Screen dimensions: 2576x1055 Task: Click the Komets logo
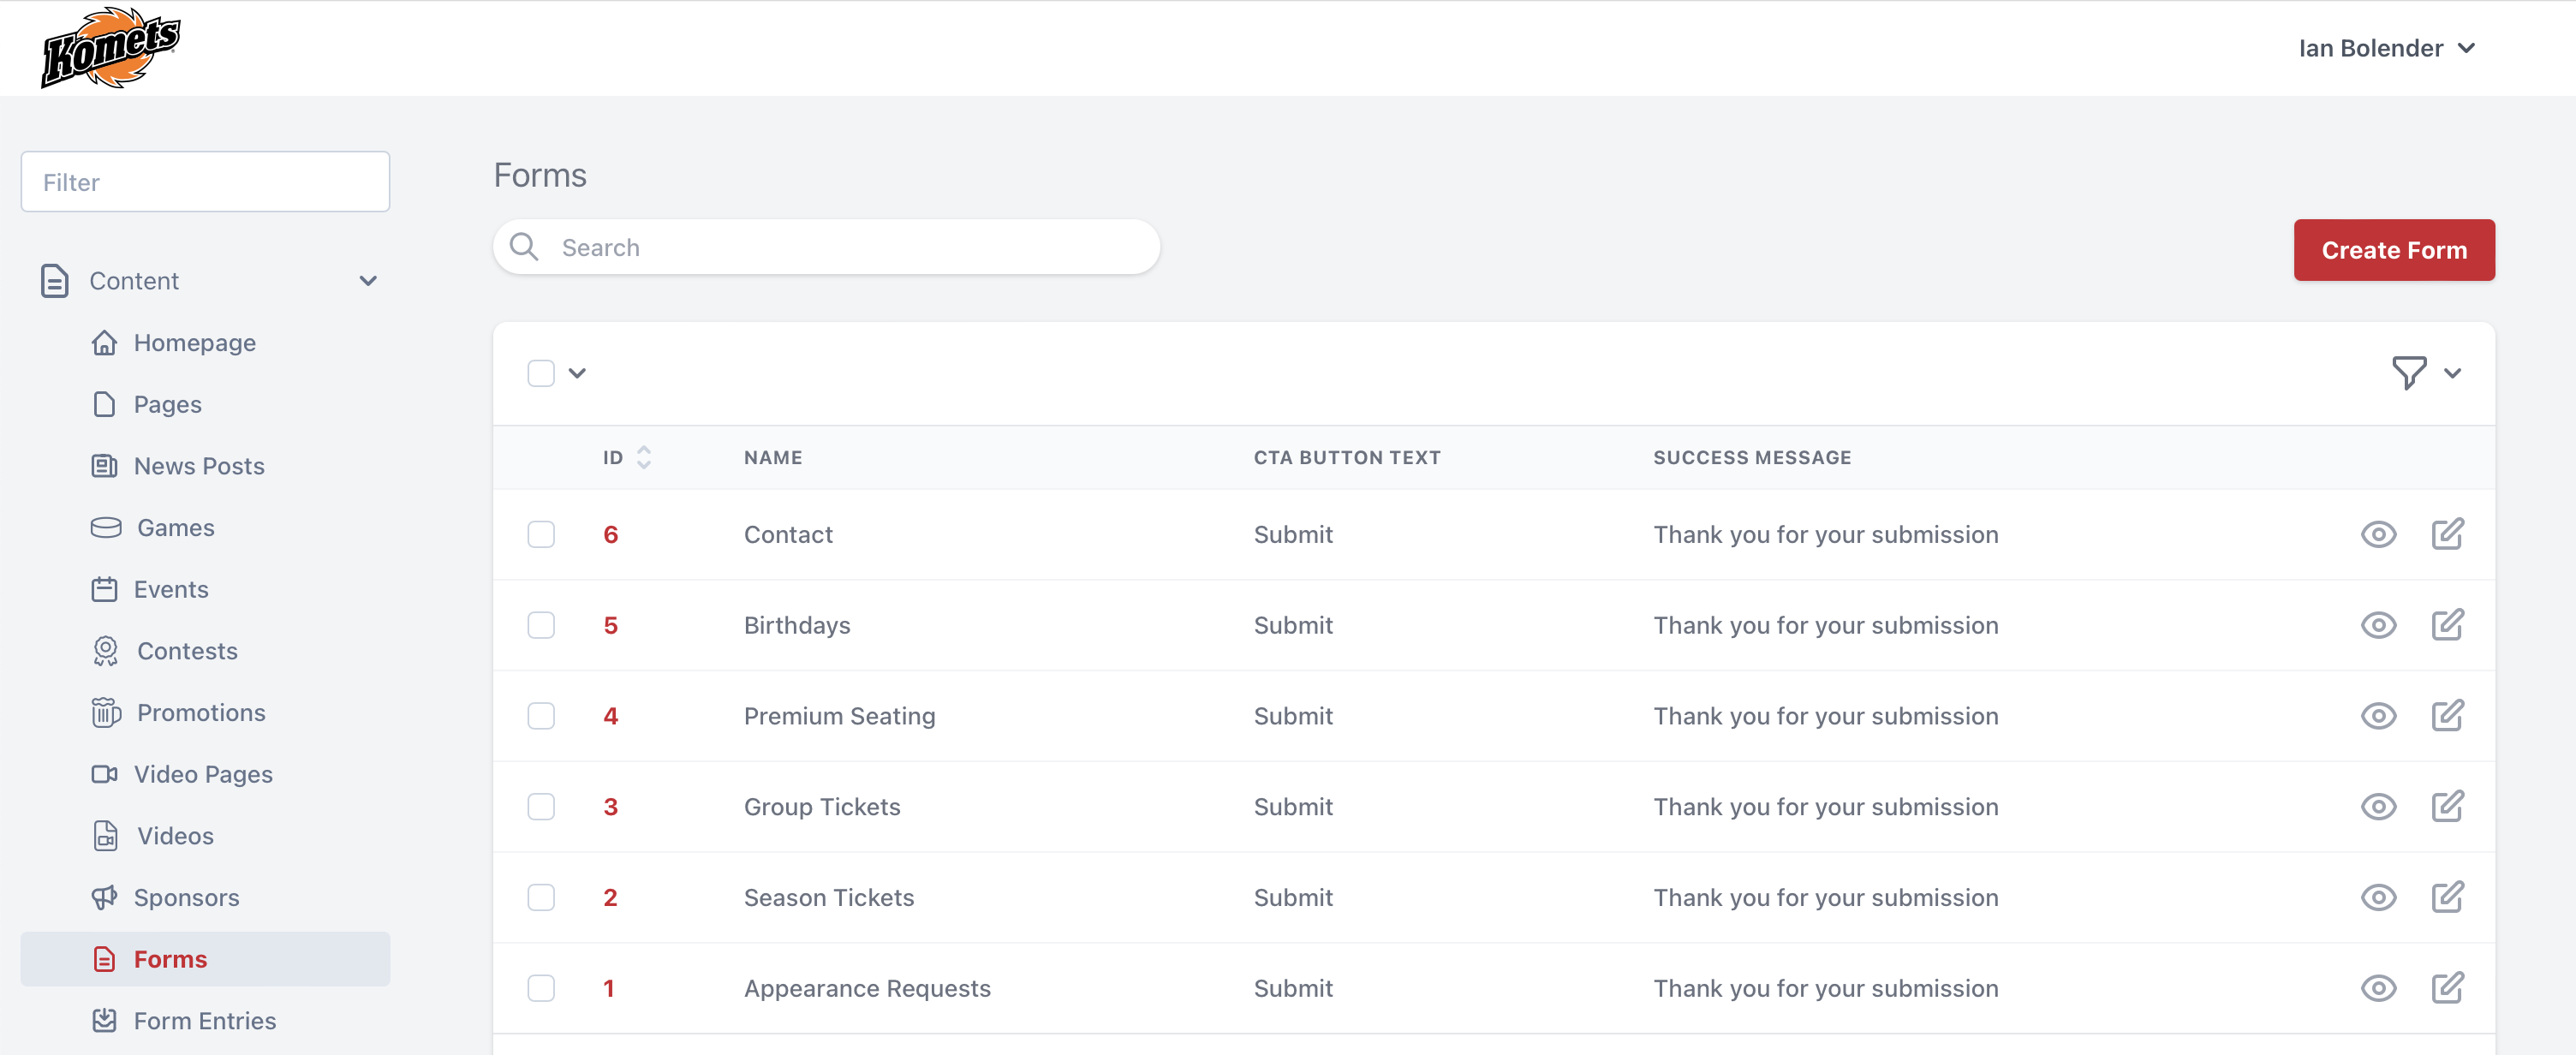(x=110, y=47)
